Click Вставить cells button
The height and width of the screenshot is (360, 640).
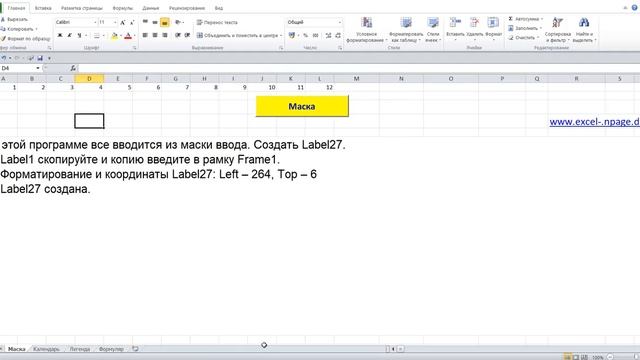coord(455,29)
